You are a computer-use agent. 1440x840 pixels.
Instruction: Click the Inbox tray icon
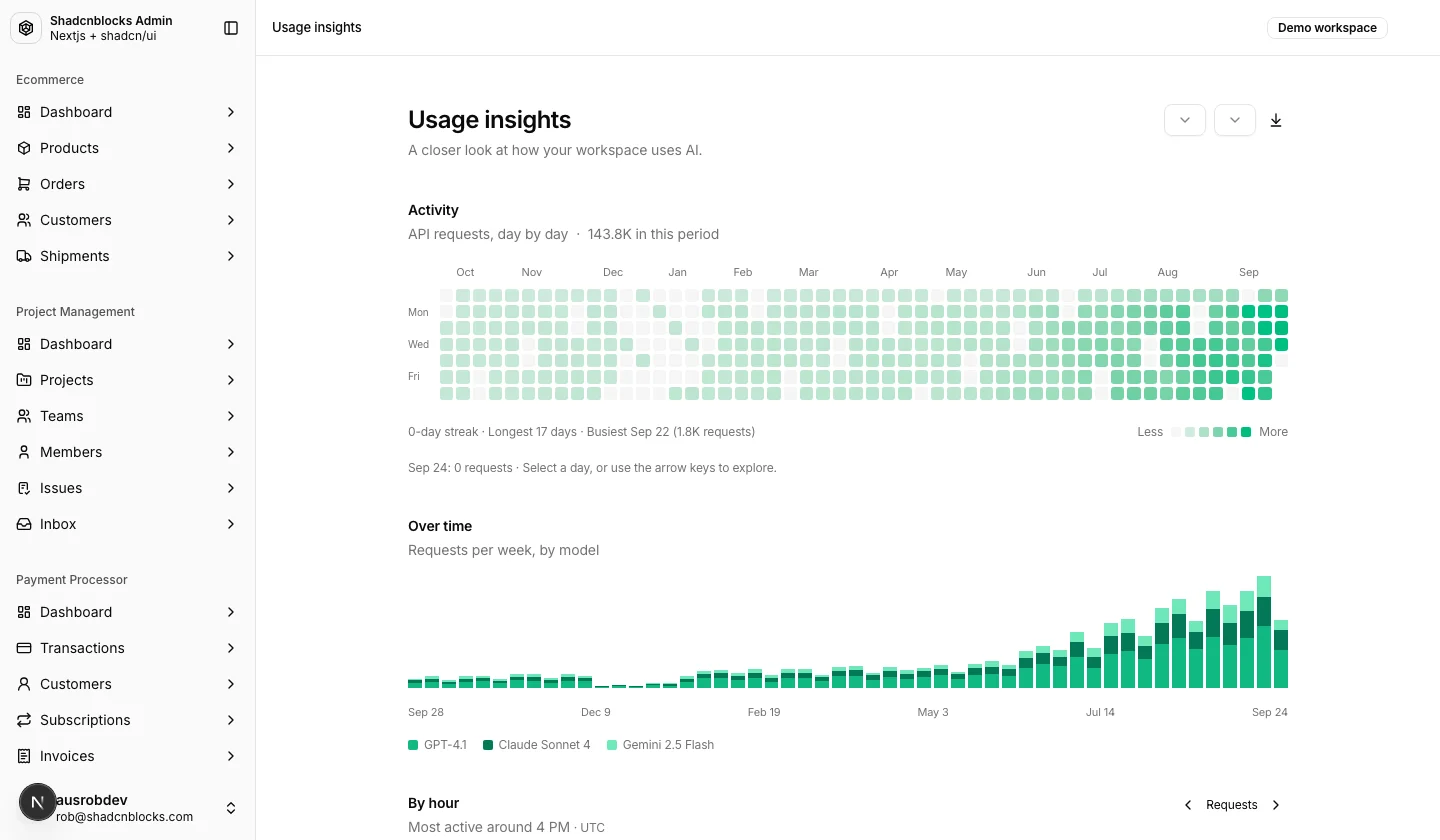[24, 524]
